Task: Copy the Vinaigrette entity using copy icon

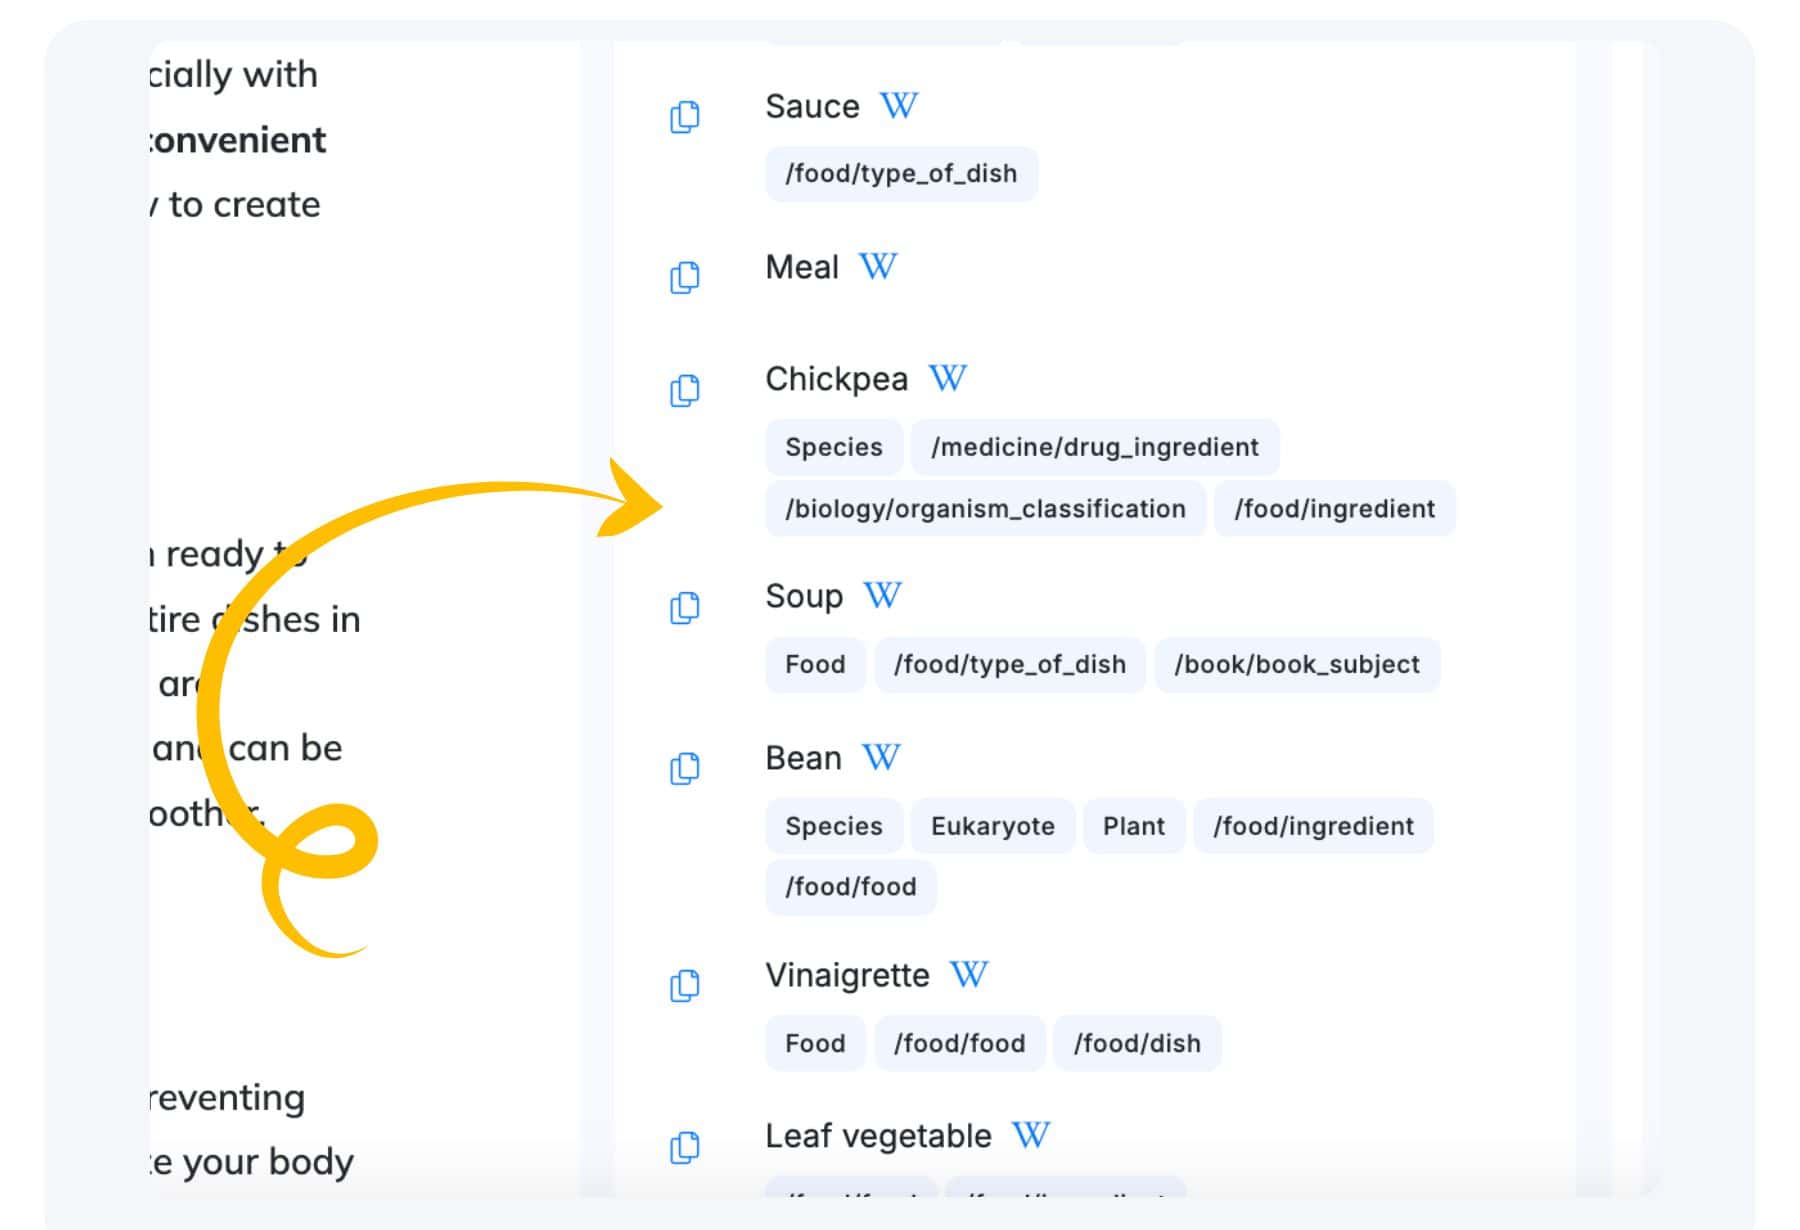Action: click(684, 985)
